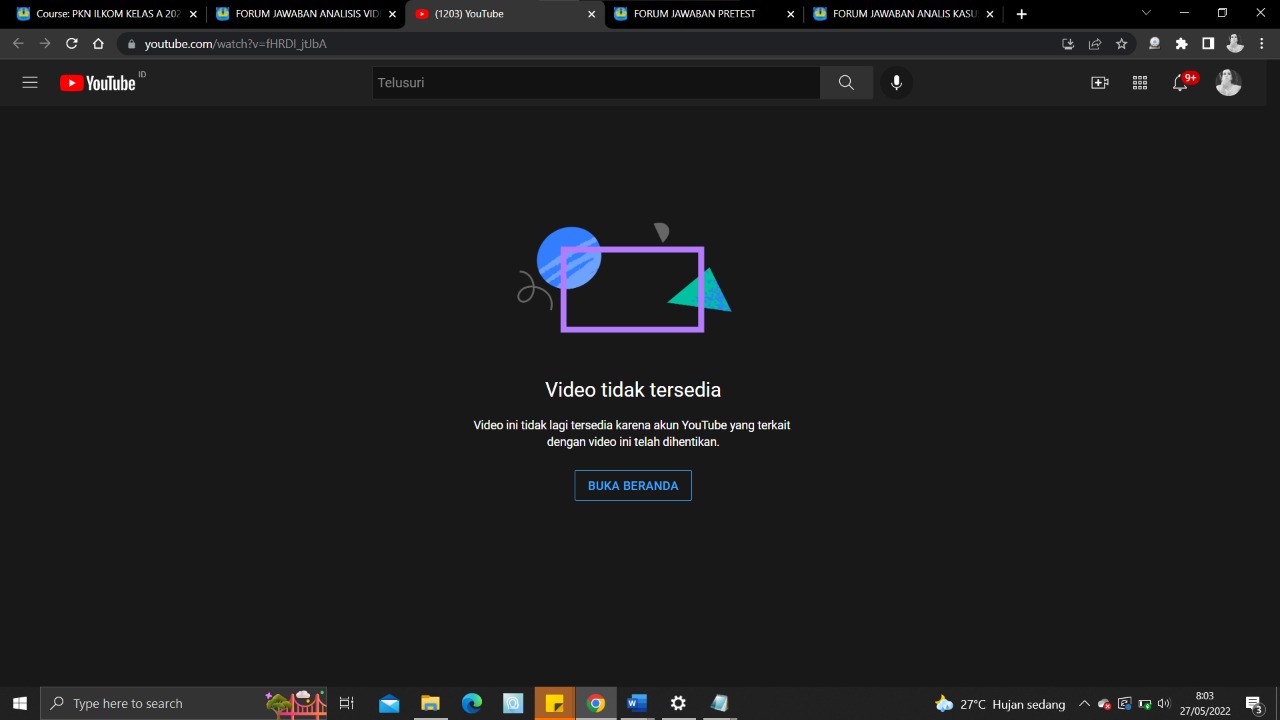Switch to the Course PKN ILKOM tab
1280x720 pixels.
[x=107, y=14]
